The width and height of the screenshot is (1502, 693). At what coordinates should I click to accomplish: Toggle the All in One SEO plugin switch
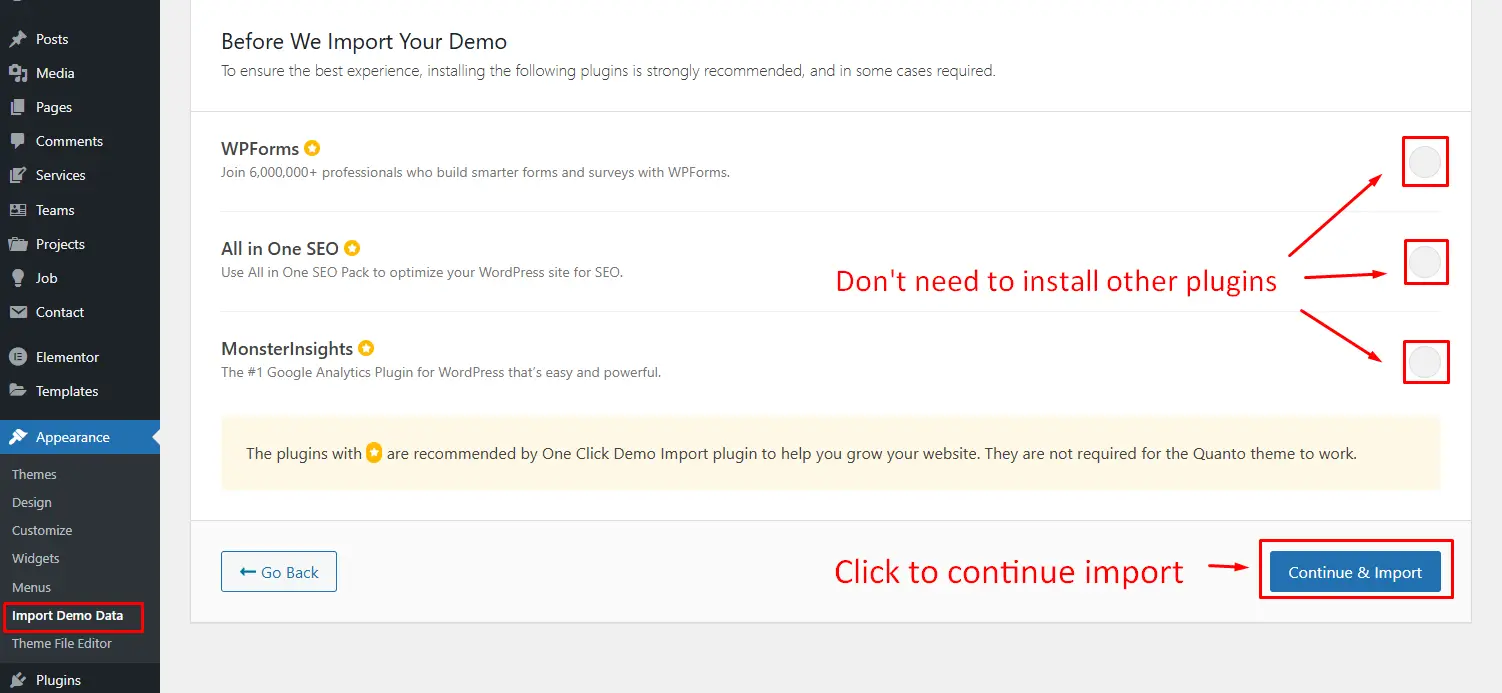click(1425, 262)
